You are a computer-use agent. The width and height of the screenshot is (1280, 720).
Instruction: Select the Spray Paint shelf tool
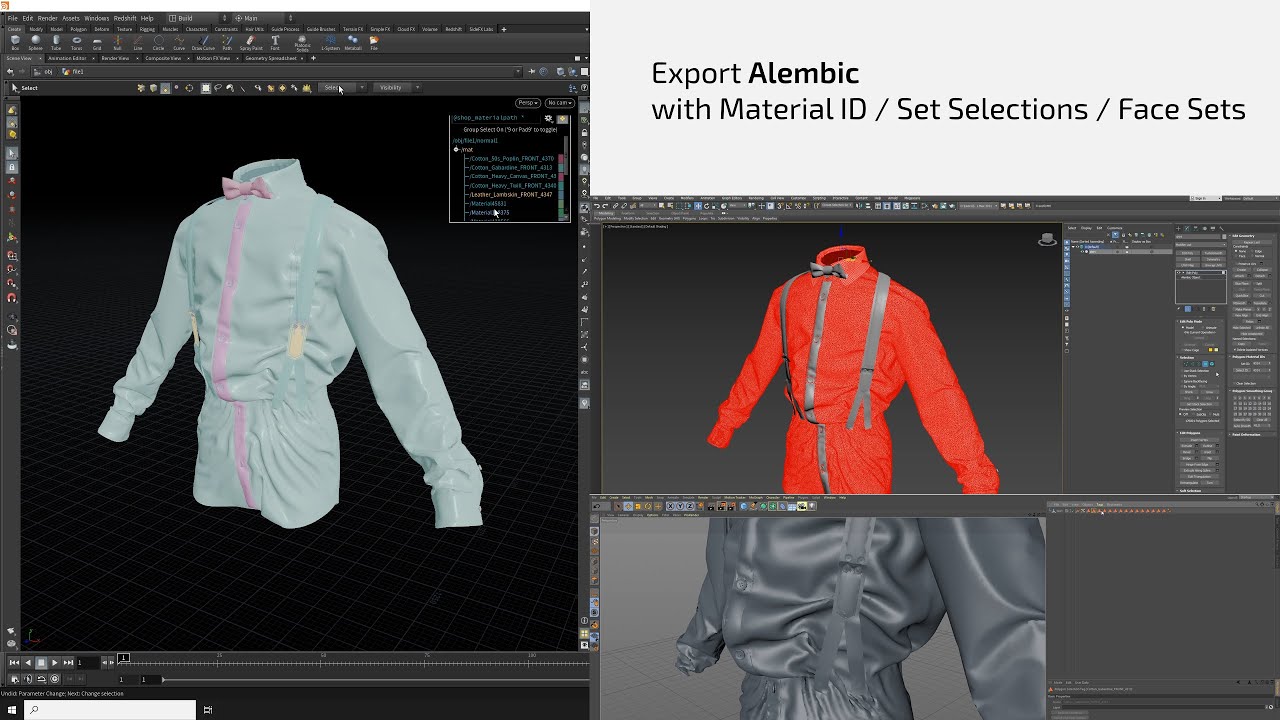251,43
